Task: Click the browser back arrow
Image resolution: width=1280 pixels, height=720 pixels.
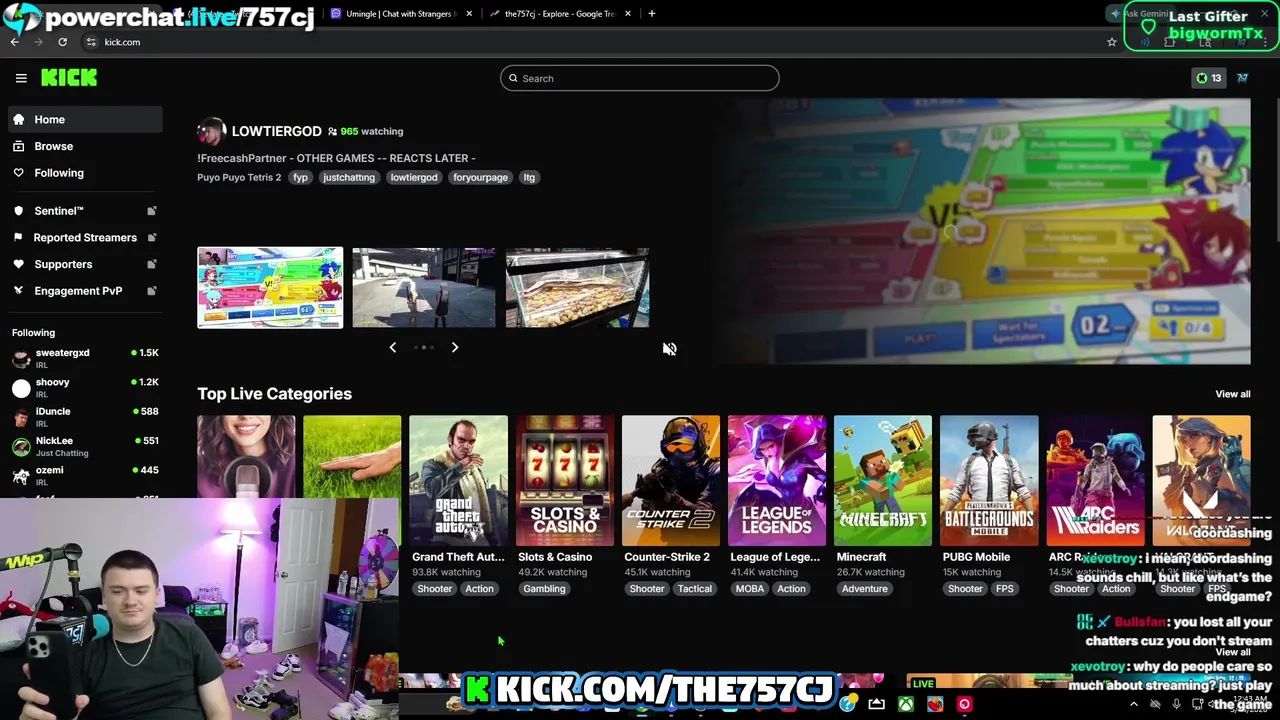Action: pyautogui.click(x=15, y=42)
